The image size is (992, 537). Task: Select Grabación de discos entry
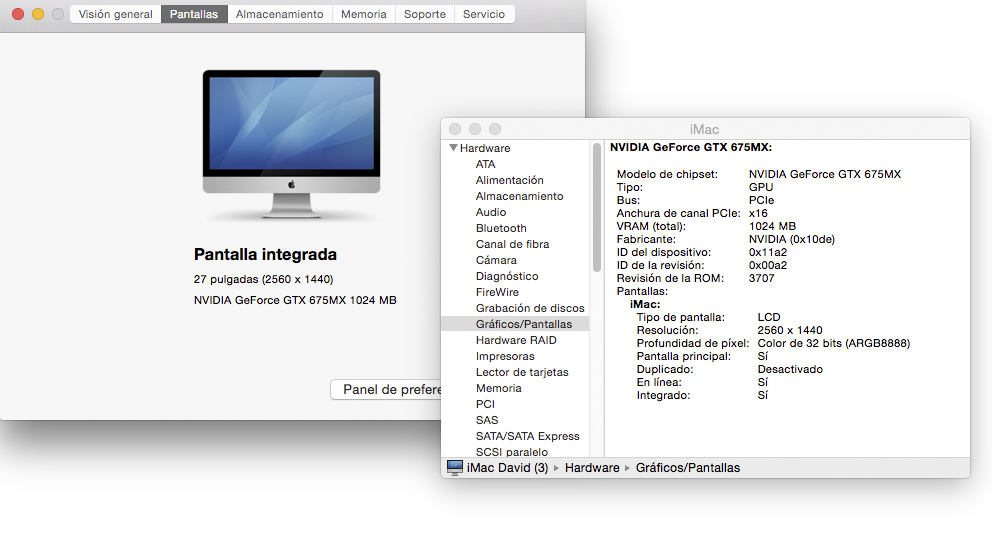point(530,308)
